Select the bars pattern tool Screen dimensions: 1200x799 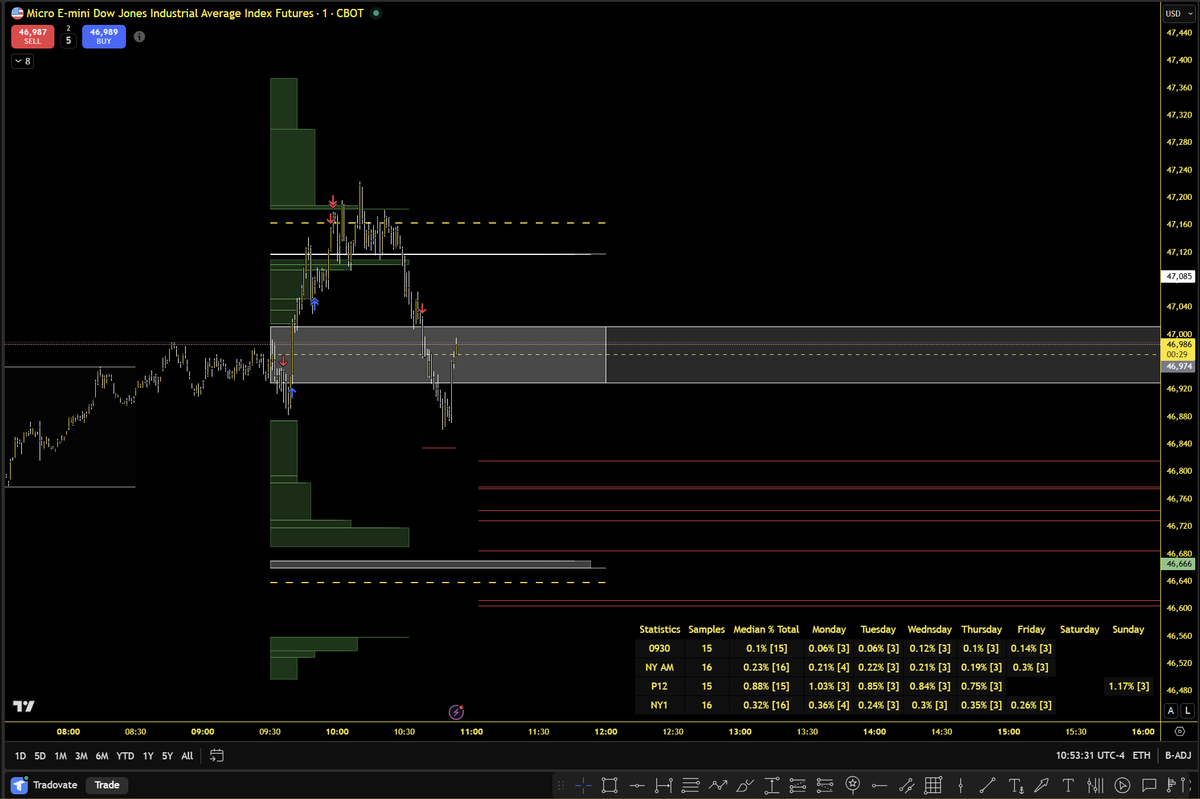(1094, 785)
